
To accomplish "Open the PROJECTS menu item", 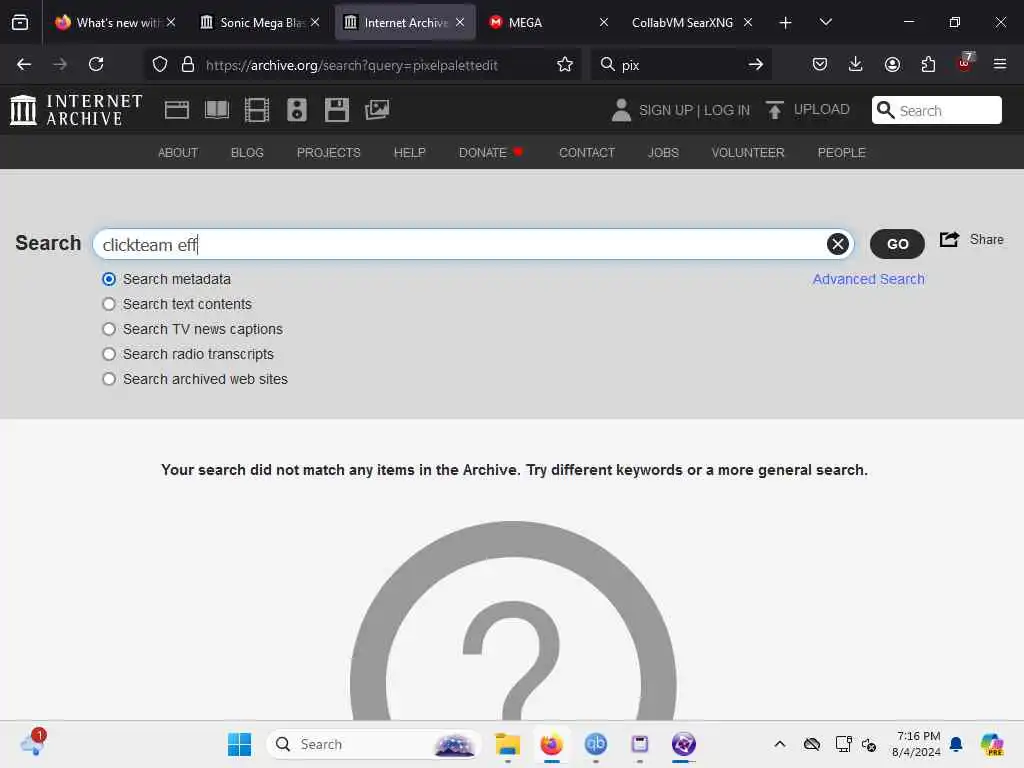I will (328, 152).
